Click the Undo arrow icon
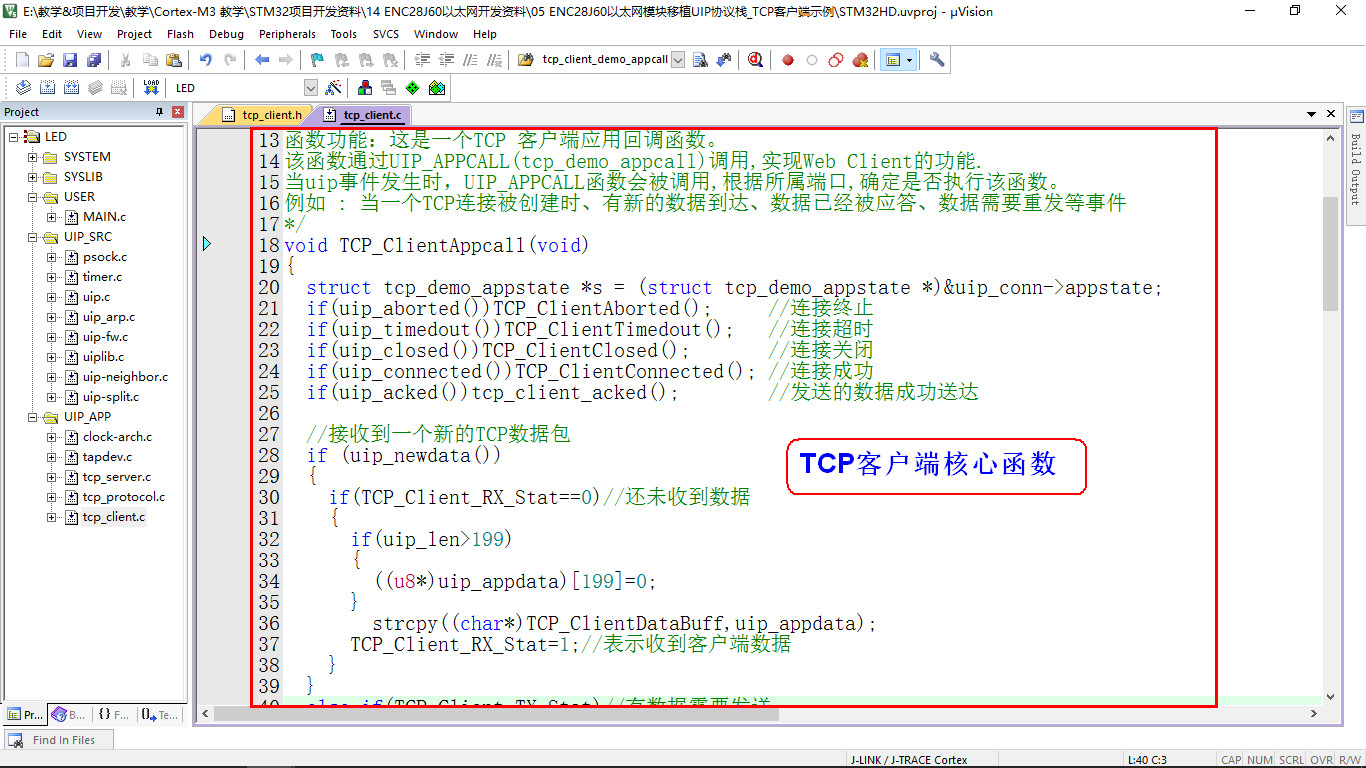The width and height of the screenshot is (1366, 768). pyautogui.click(x=206, y=60)
